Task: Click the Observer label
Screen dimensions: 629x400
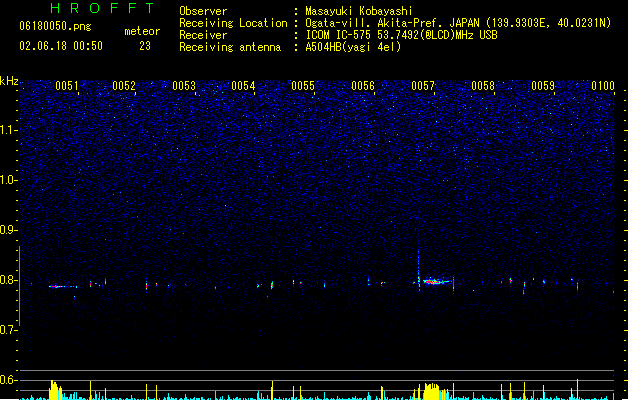Action: pyautogui.click(x=203, y=11)
